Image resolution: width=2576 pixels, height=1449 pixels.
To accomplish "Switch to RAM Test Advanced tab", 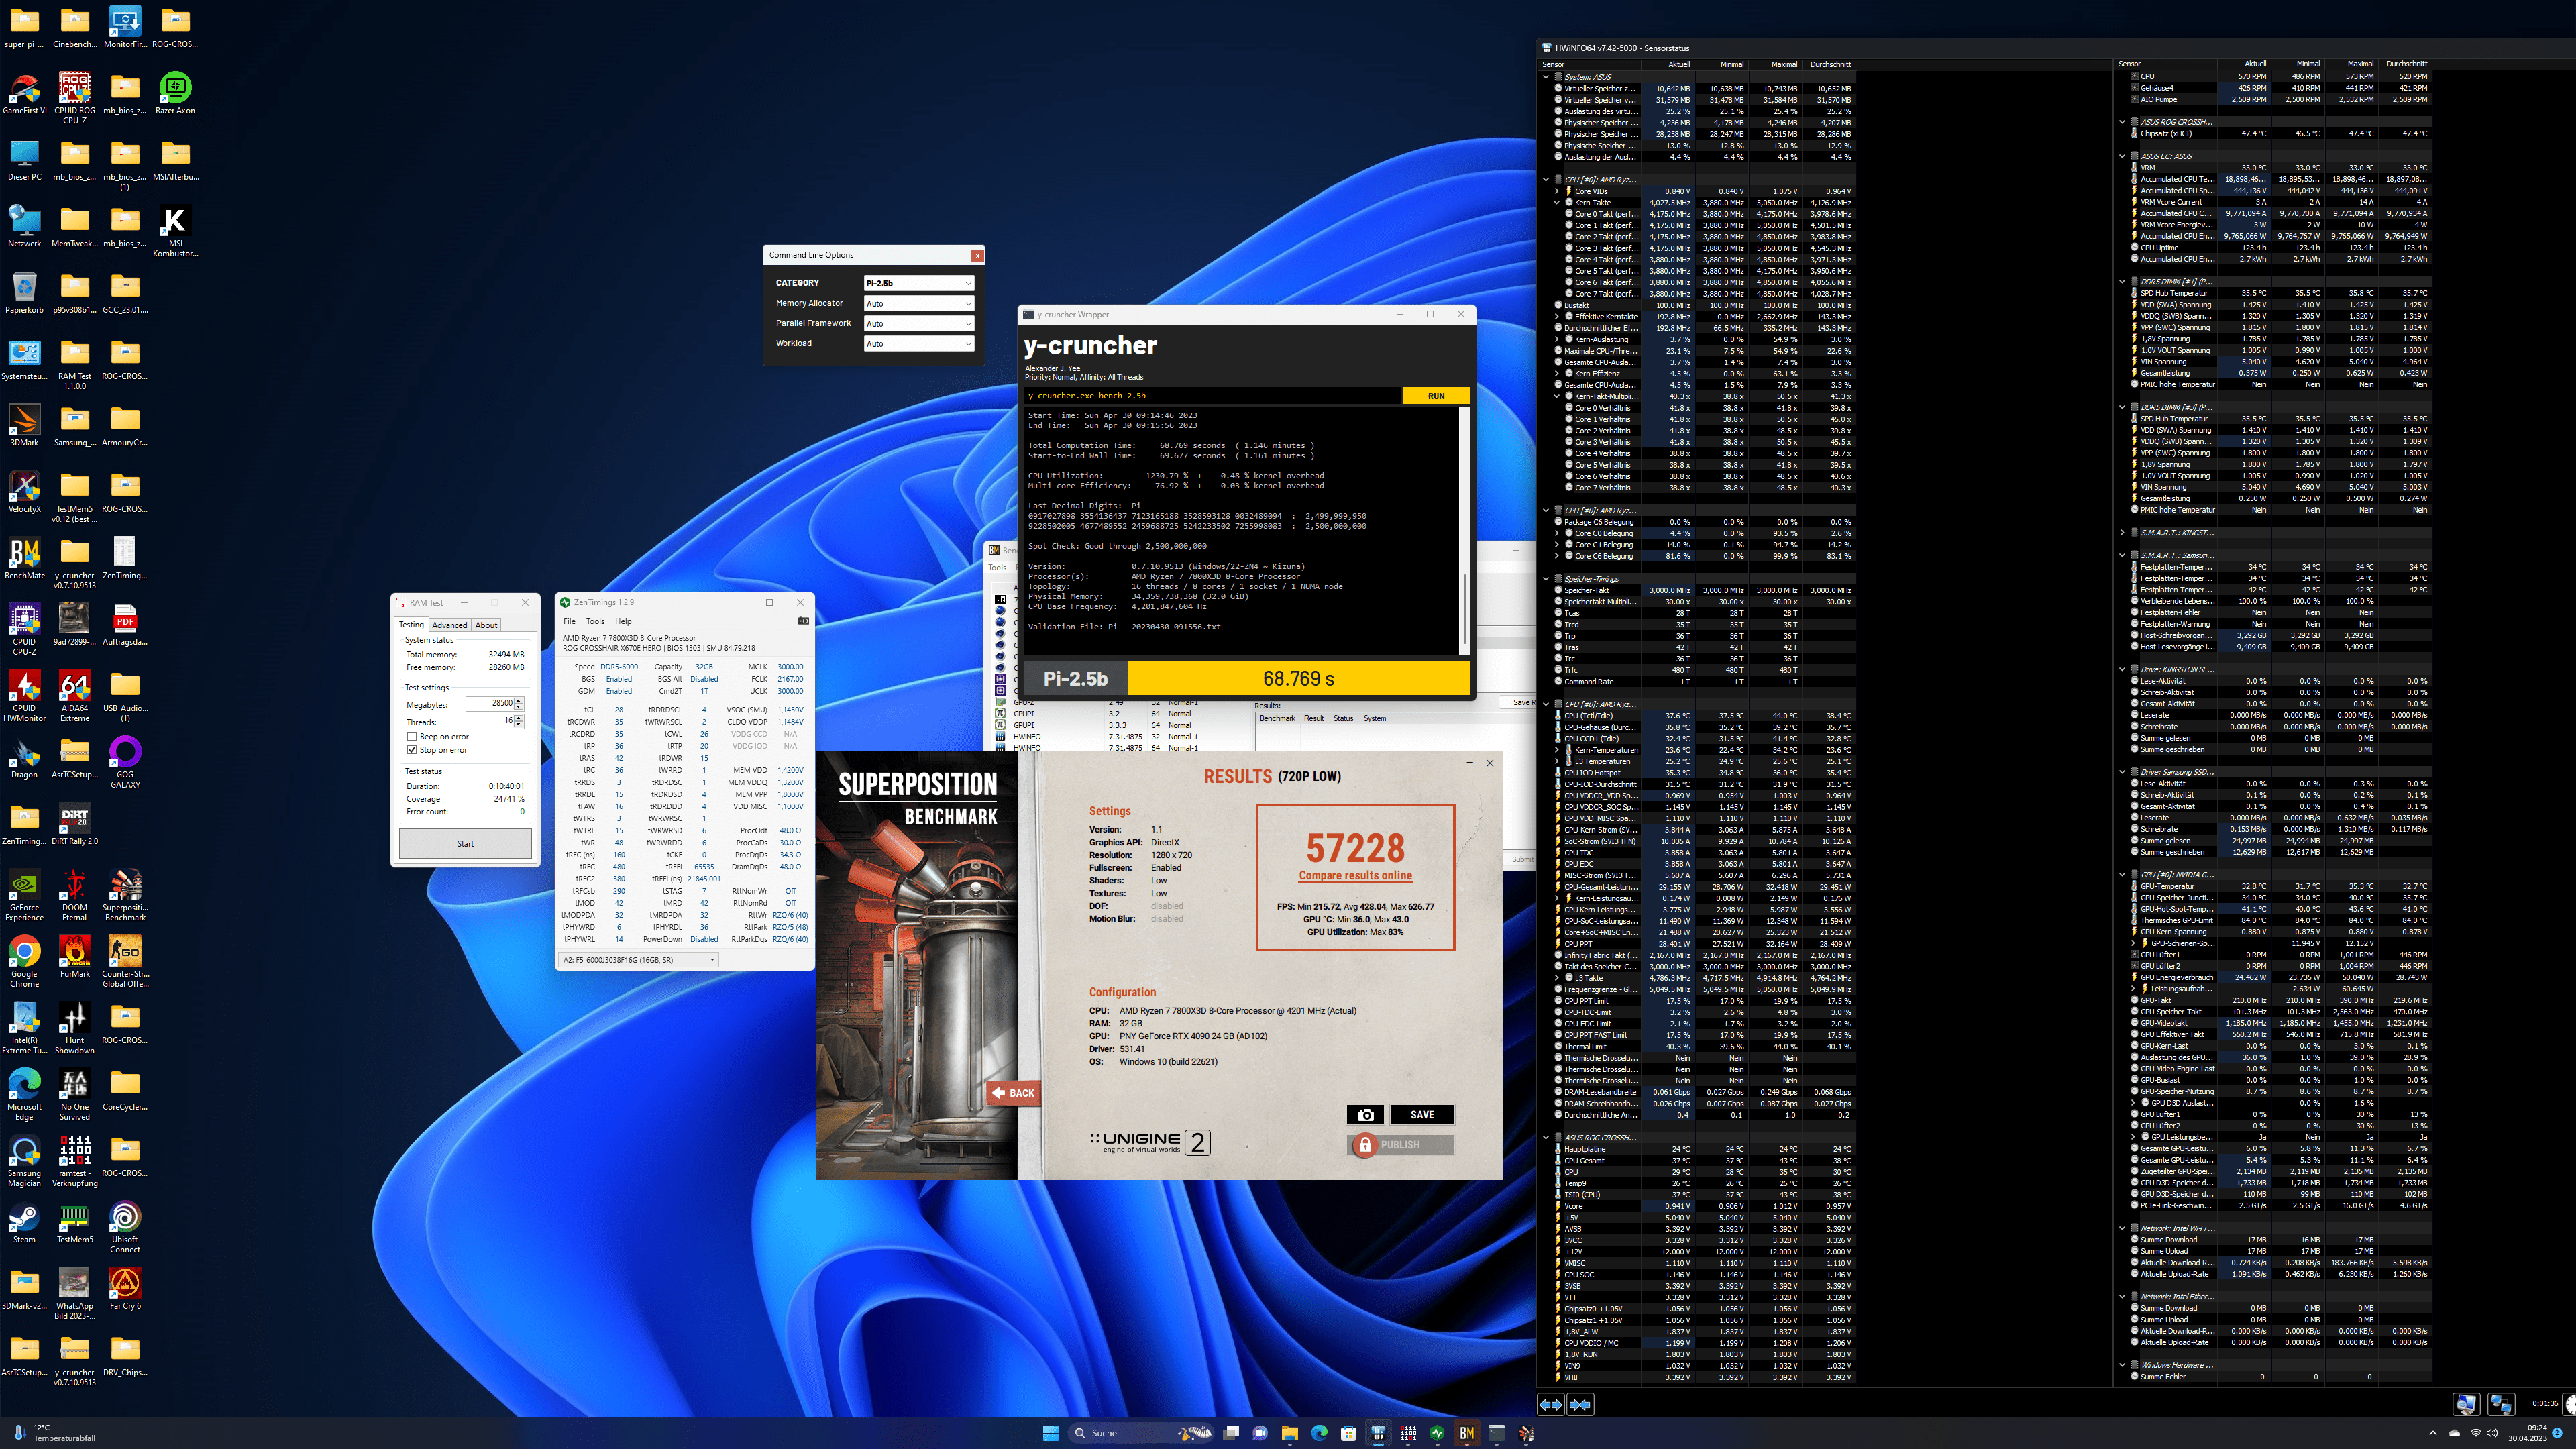I will click(449, 625).
